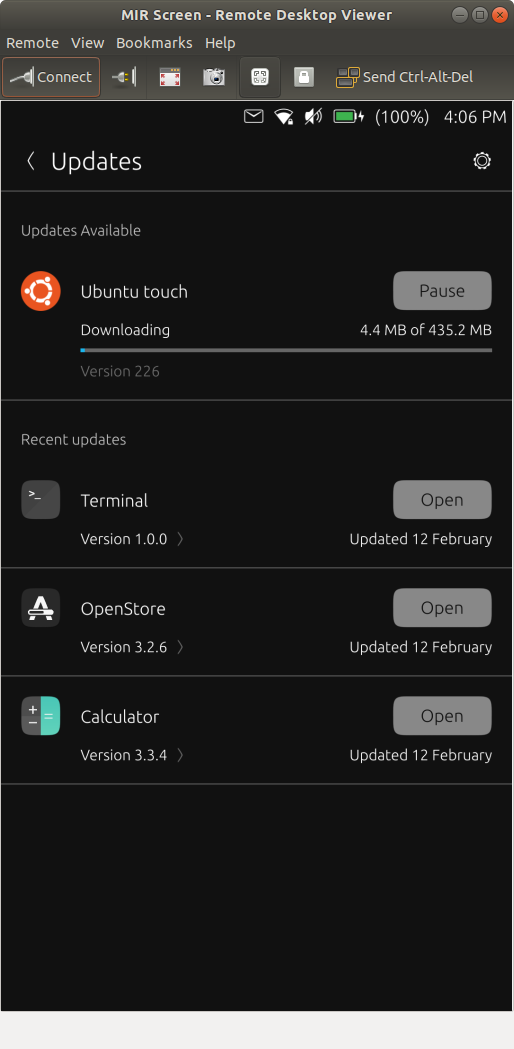
Task: Click the mail envelope indicator in status bar
Action: (x=254, y=117)
